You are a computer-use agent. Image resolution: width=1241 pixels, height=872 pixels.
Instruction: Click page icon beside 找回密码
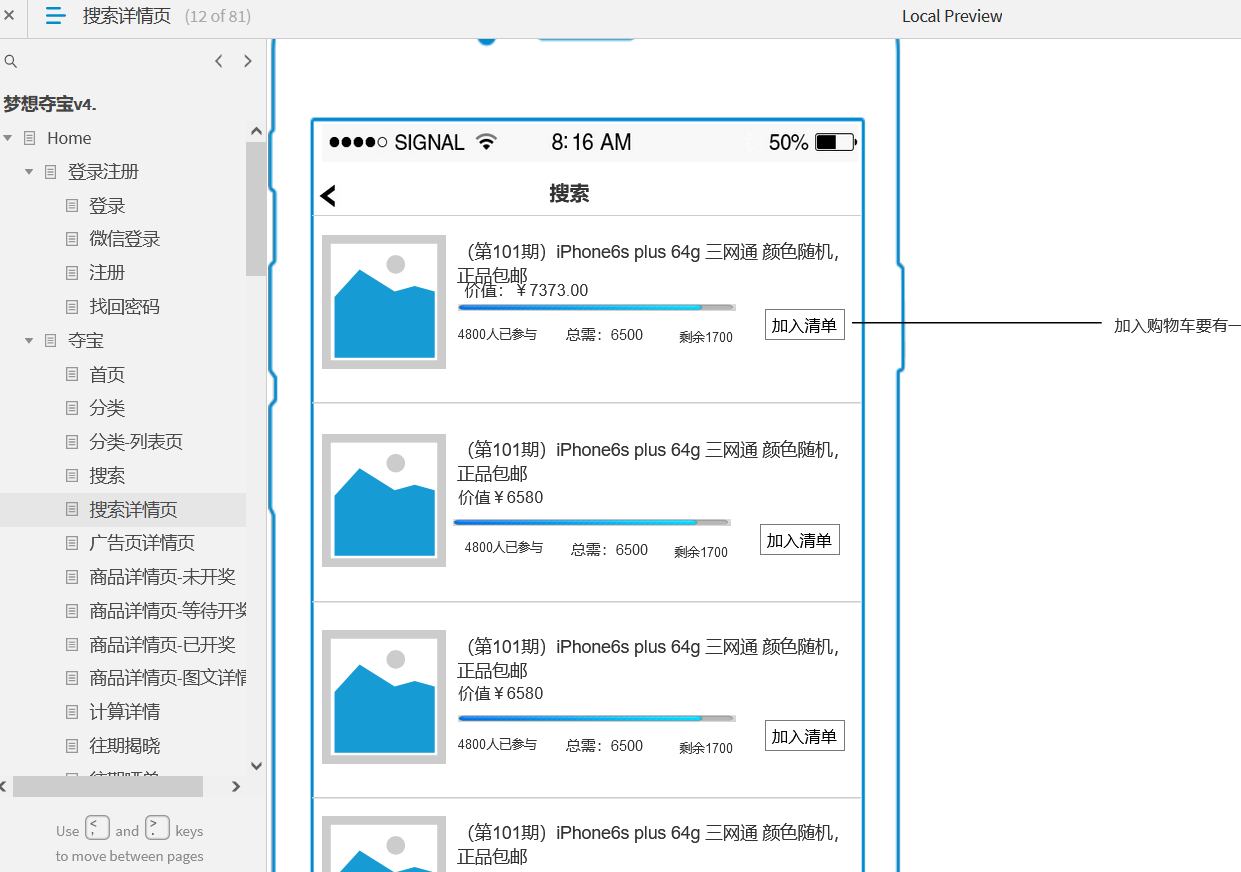click(71, 307)
